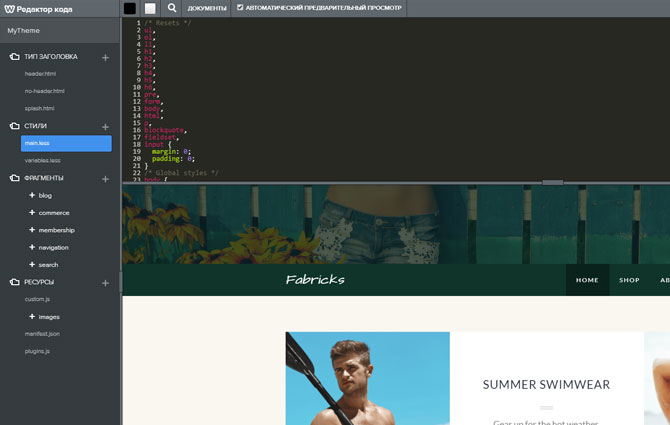Open splash.html file
The height and width of the screenshot is (425, 670).
click(x=39, y=108)
